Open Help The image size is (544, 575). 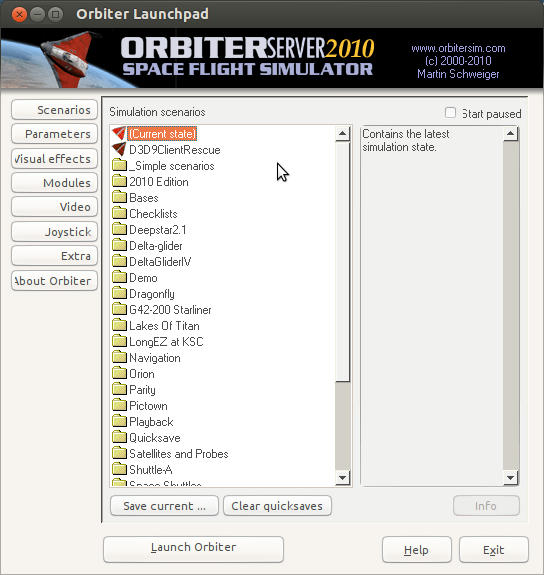pyautogui.click(x=416, y=549)
